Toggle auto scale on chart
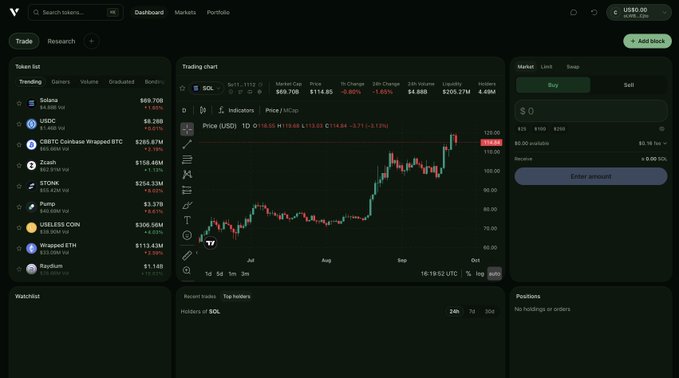Image resolution: width=679 pixels, height=378 pixels. pyautogui.click(x=495, y=274)
